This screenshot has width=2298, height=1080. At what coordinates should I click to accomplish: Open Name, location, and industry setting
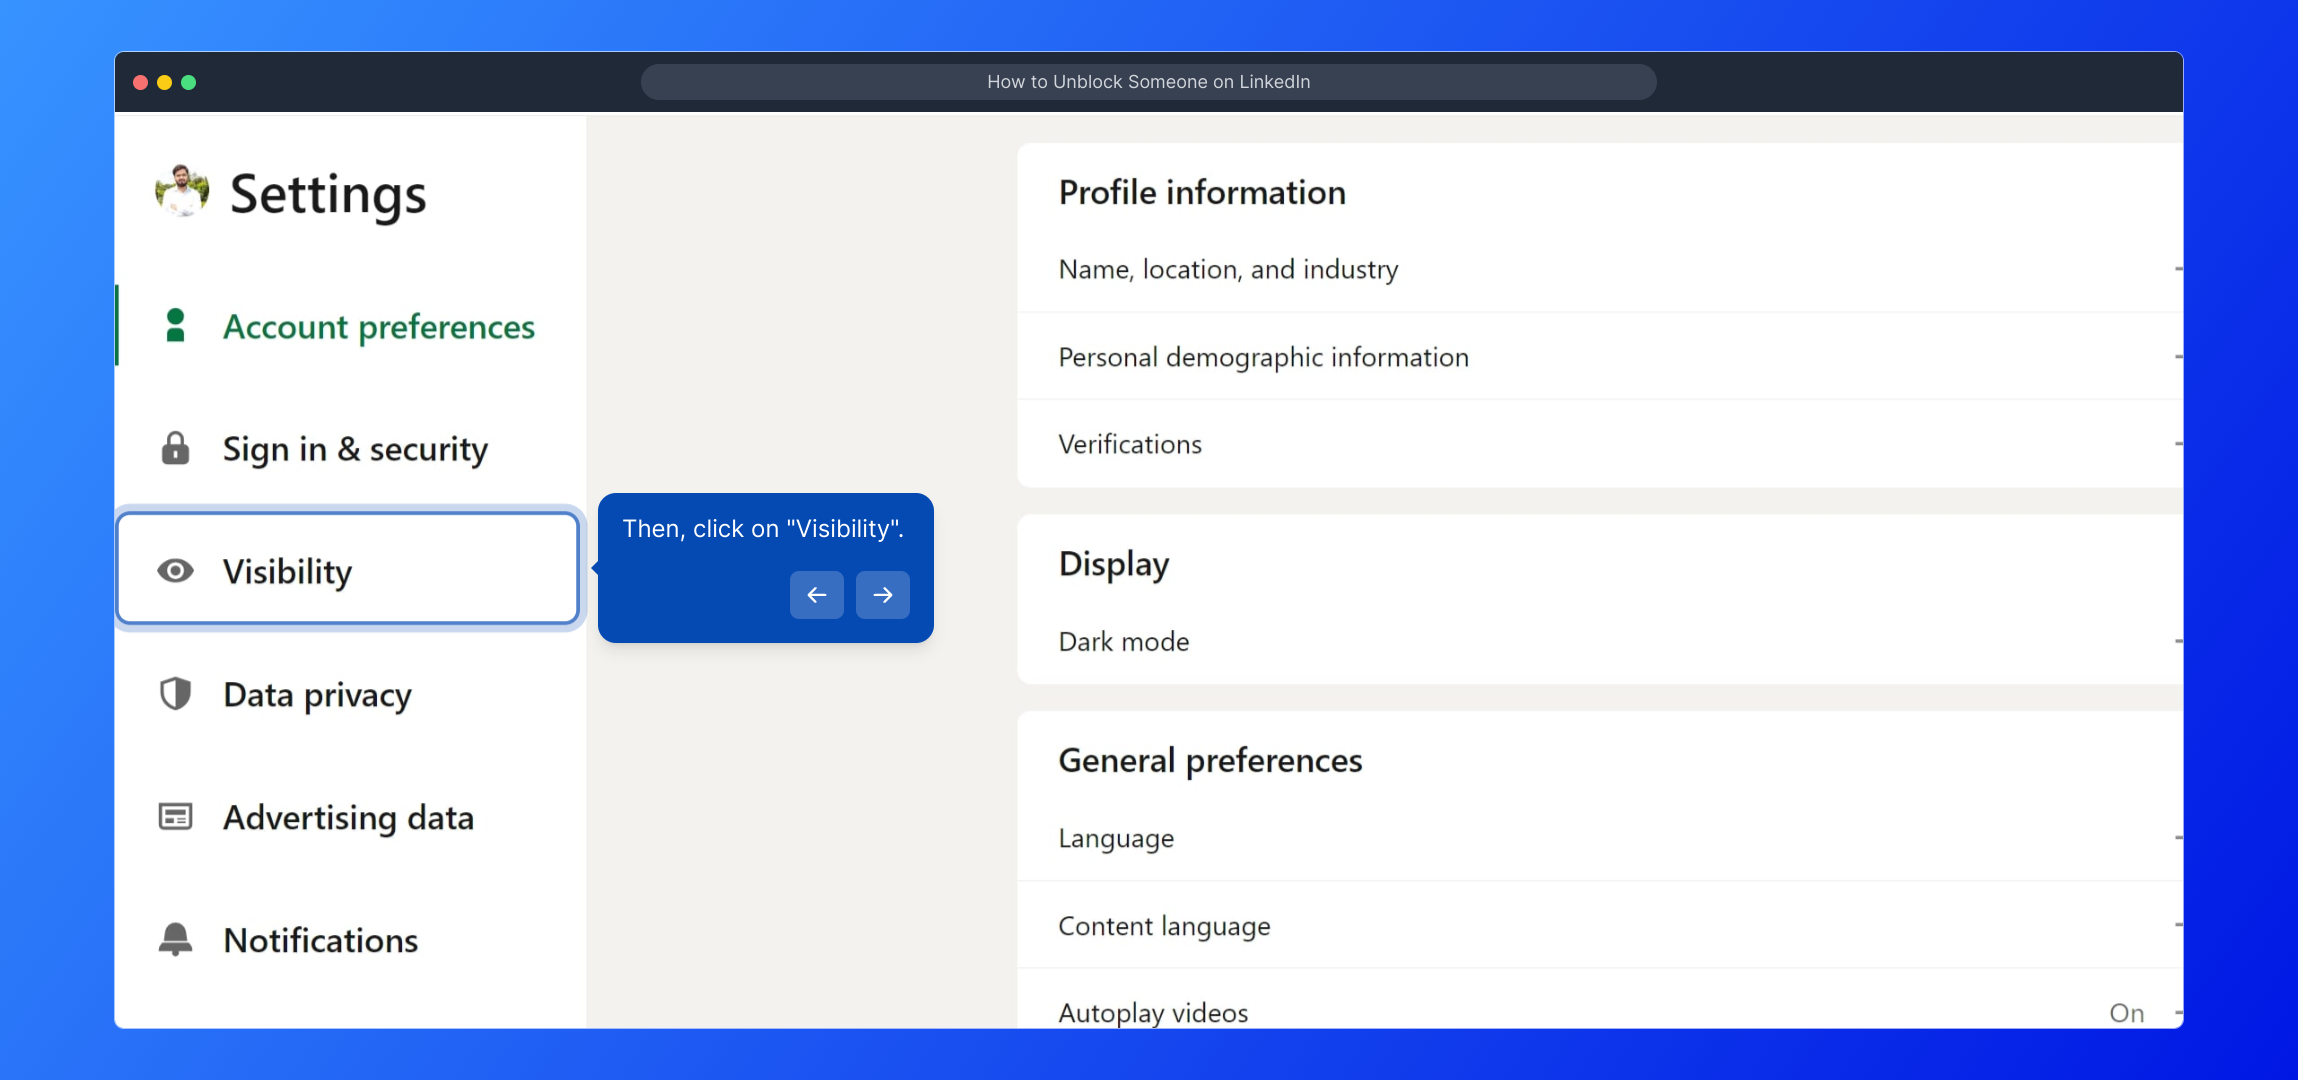click(x=1228, y=270)
